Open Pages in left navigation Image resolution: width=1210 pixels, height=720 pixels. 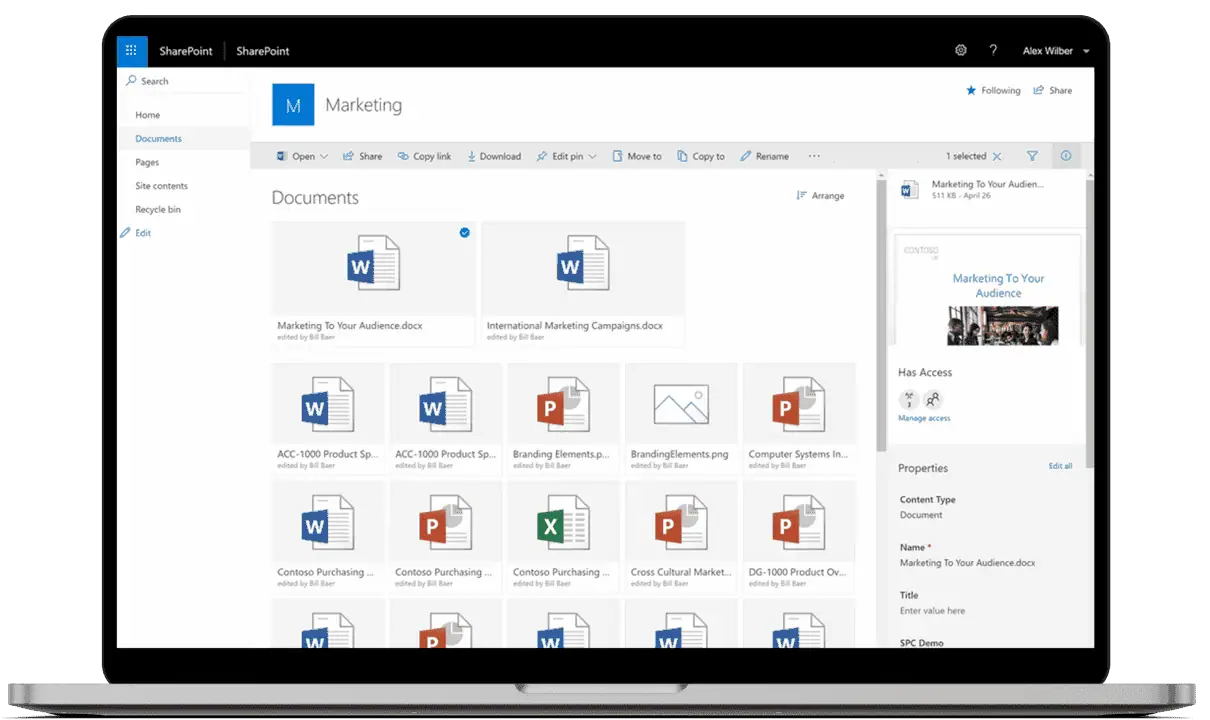tap(147, 162)
